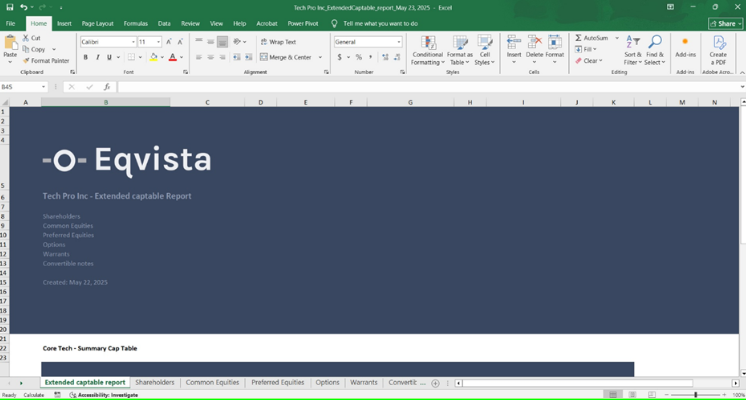This screenshot has width=746, height=400.
Task: Click the Save icon in title bar
Action: (10, 7)
